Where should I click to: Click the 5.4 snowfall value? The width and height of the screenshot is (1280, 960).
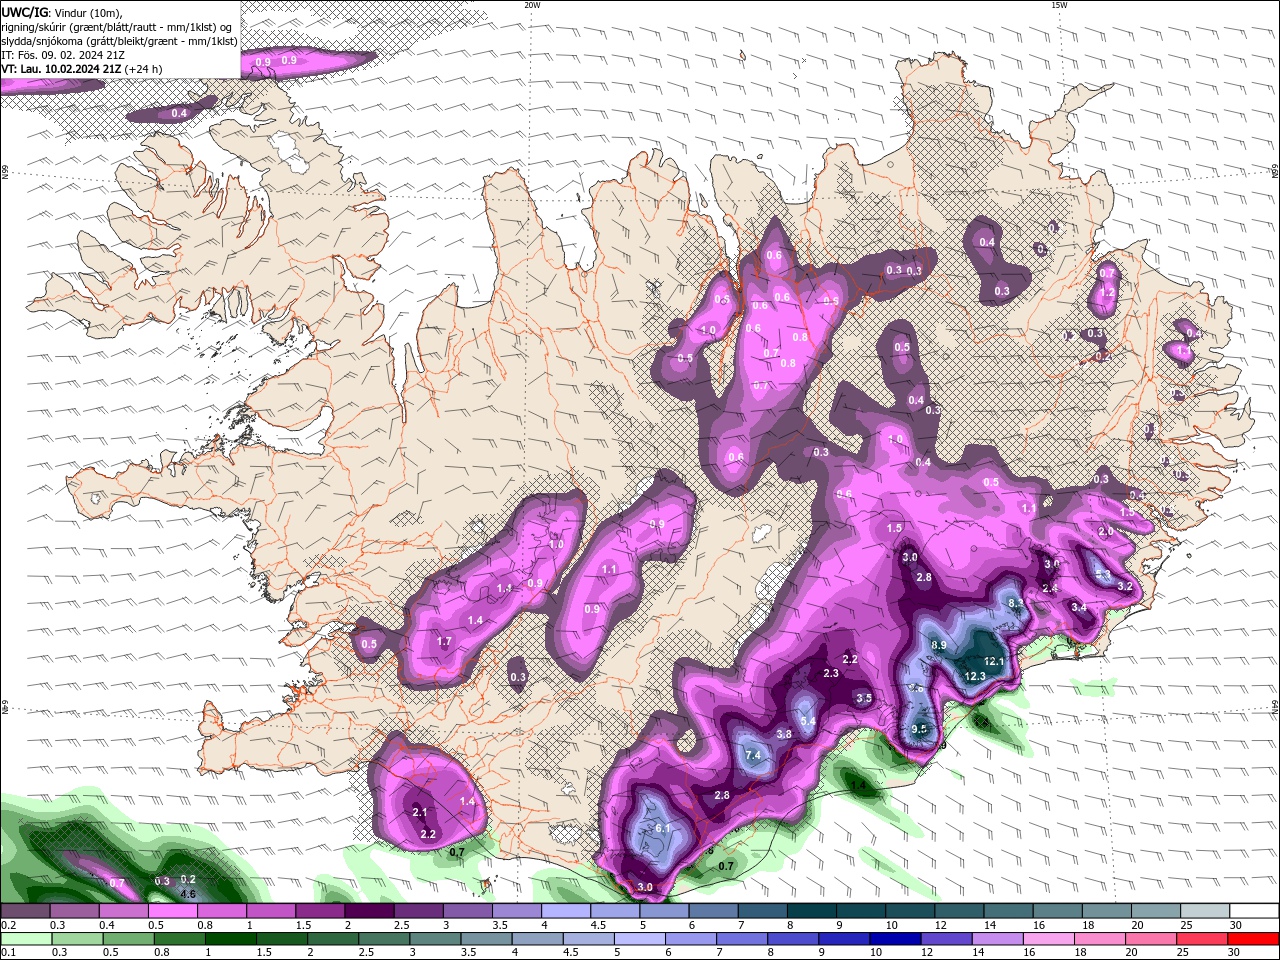[809, 721]
